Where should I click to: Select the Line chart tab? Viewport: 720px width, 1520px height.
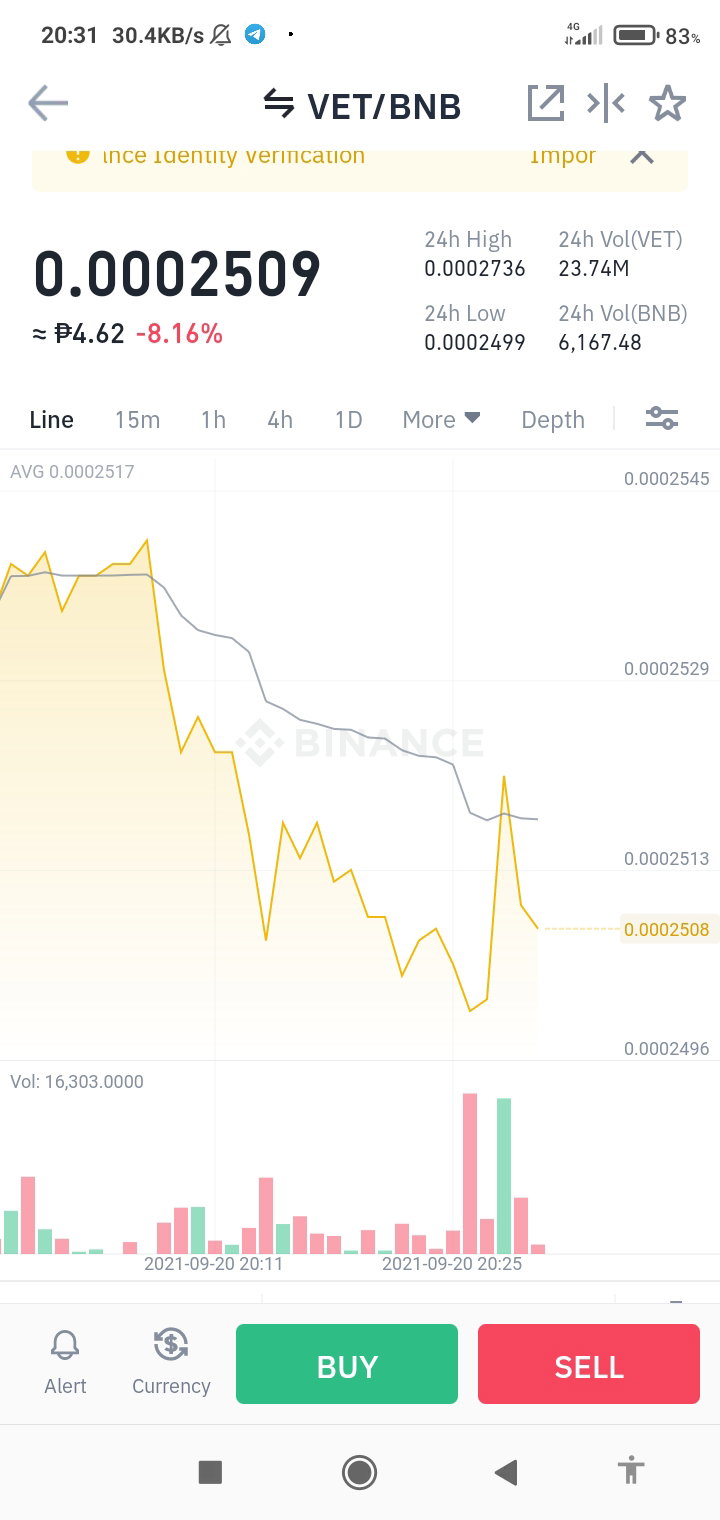click(52, 420)
